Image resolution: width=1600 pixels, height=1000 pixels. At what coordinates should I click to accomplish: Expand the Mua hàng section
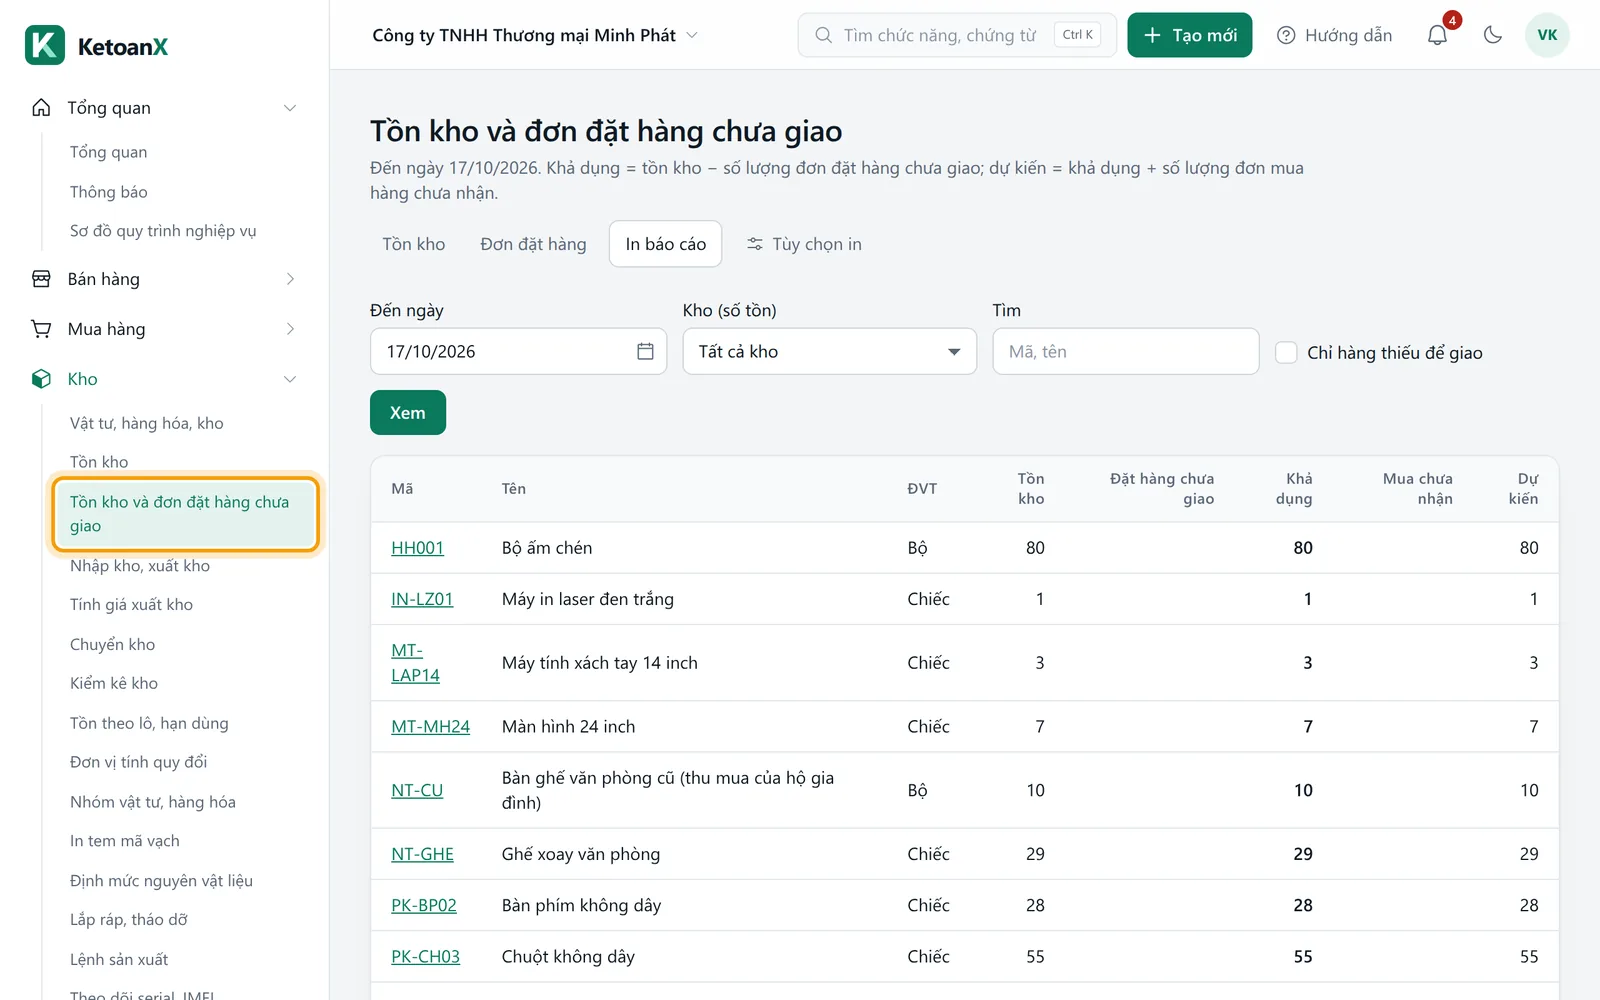click(x=290, y=329)
